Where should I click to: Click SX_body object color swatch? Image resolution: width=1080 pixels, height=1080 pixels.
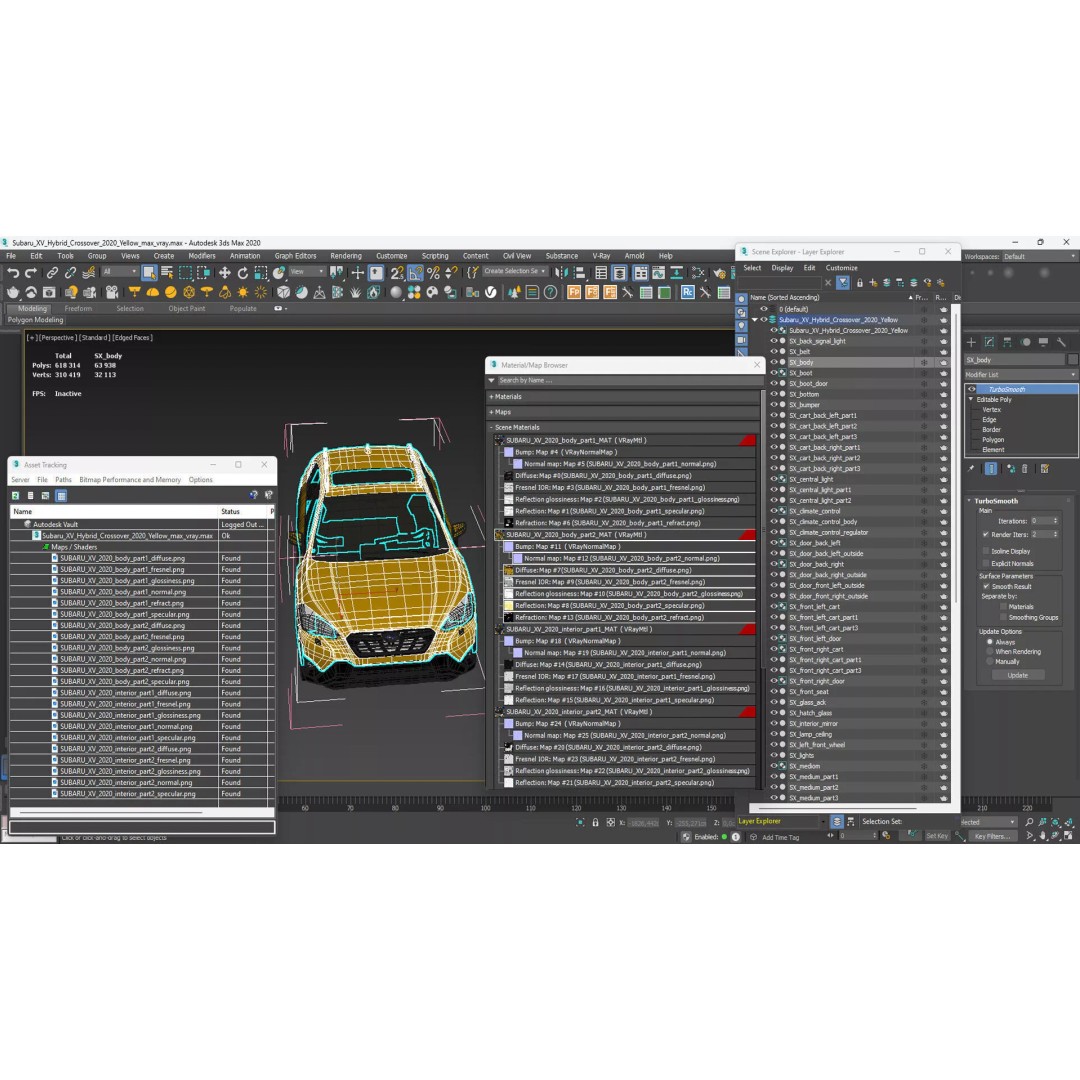tap(1072, 360)
